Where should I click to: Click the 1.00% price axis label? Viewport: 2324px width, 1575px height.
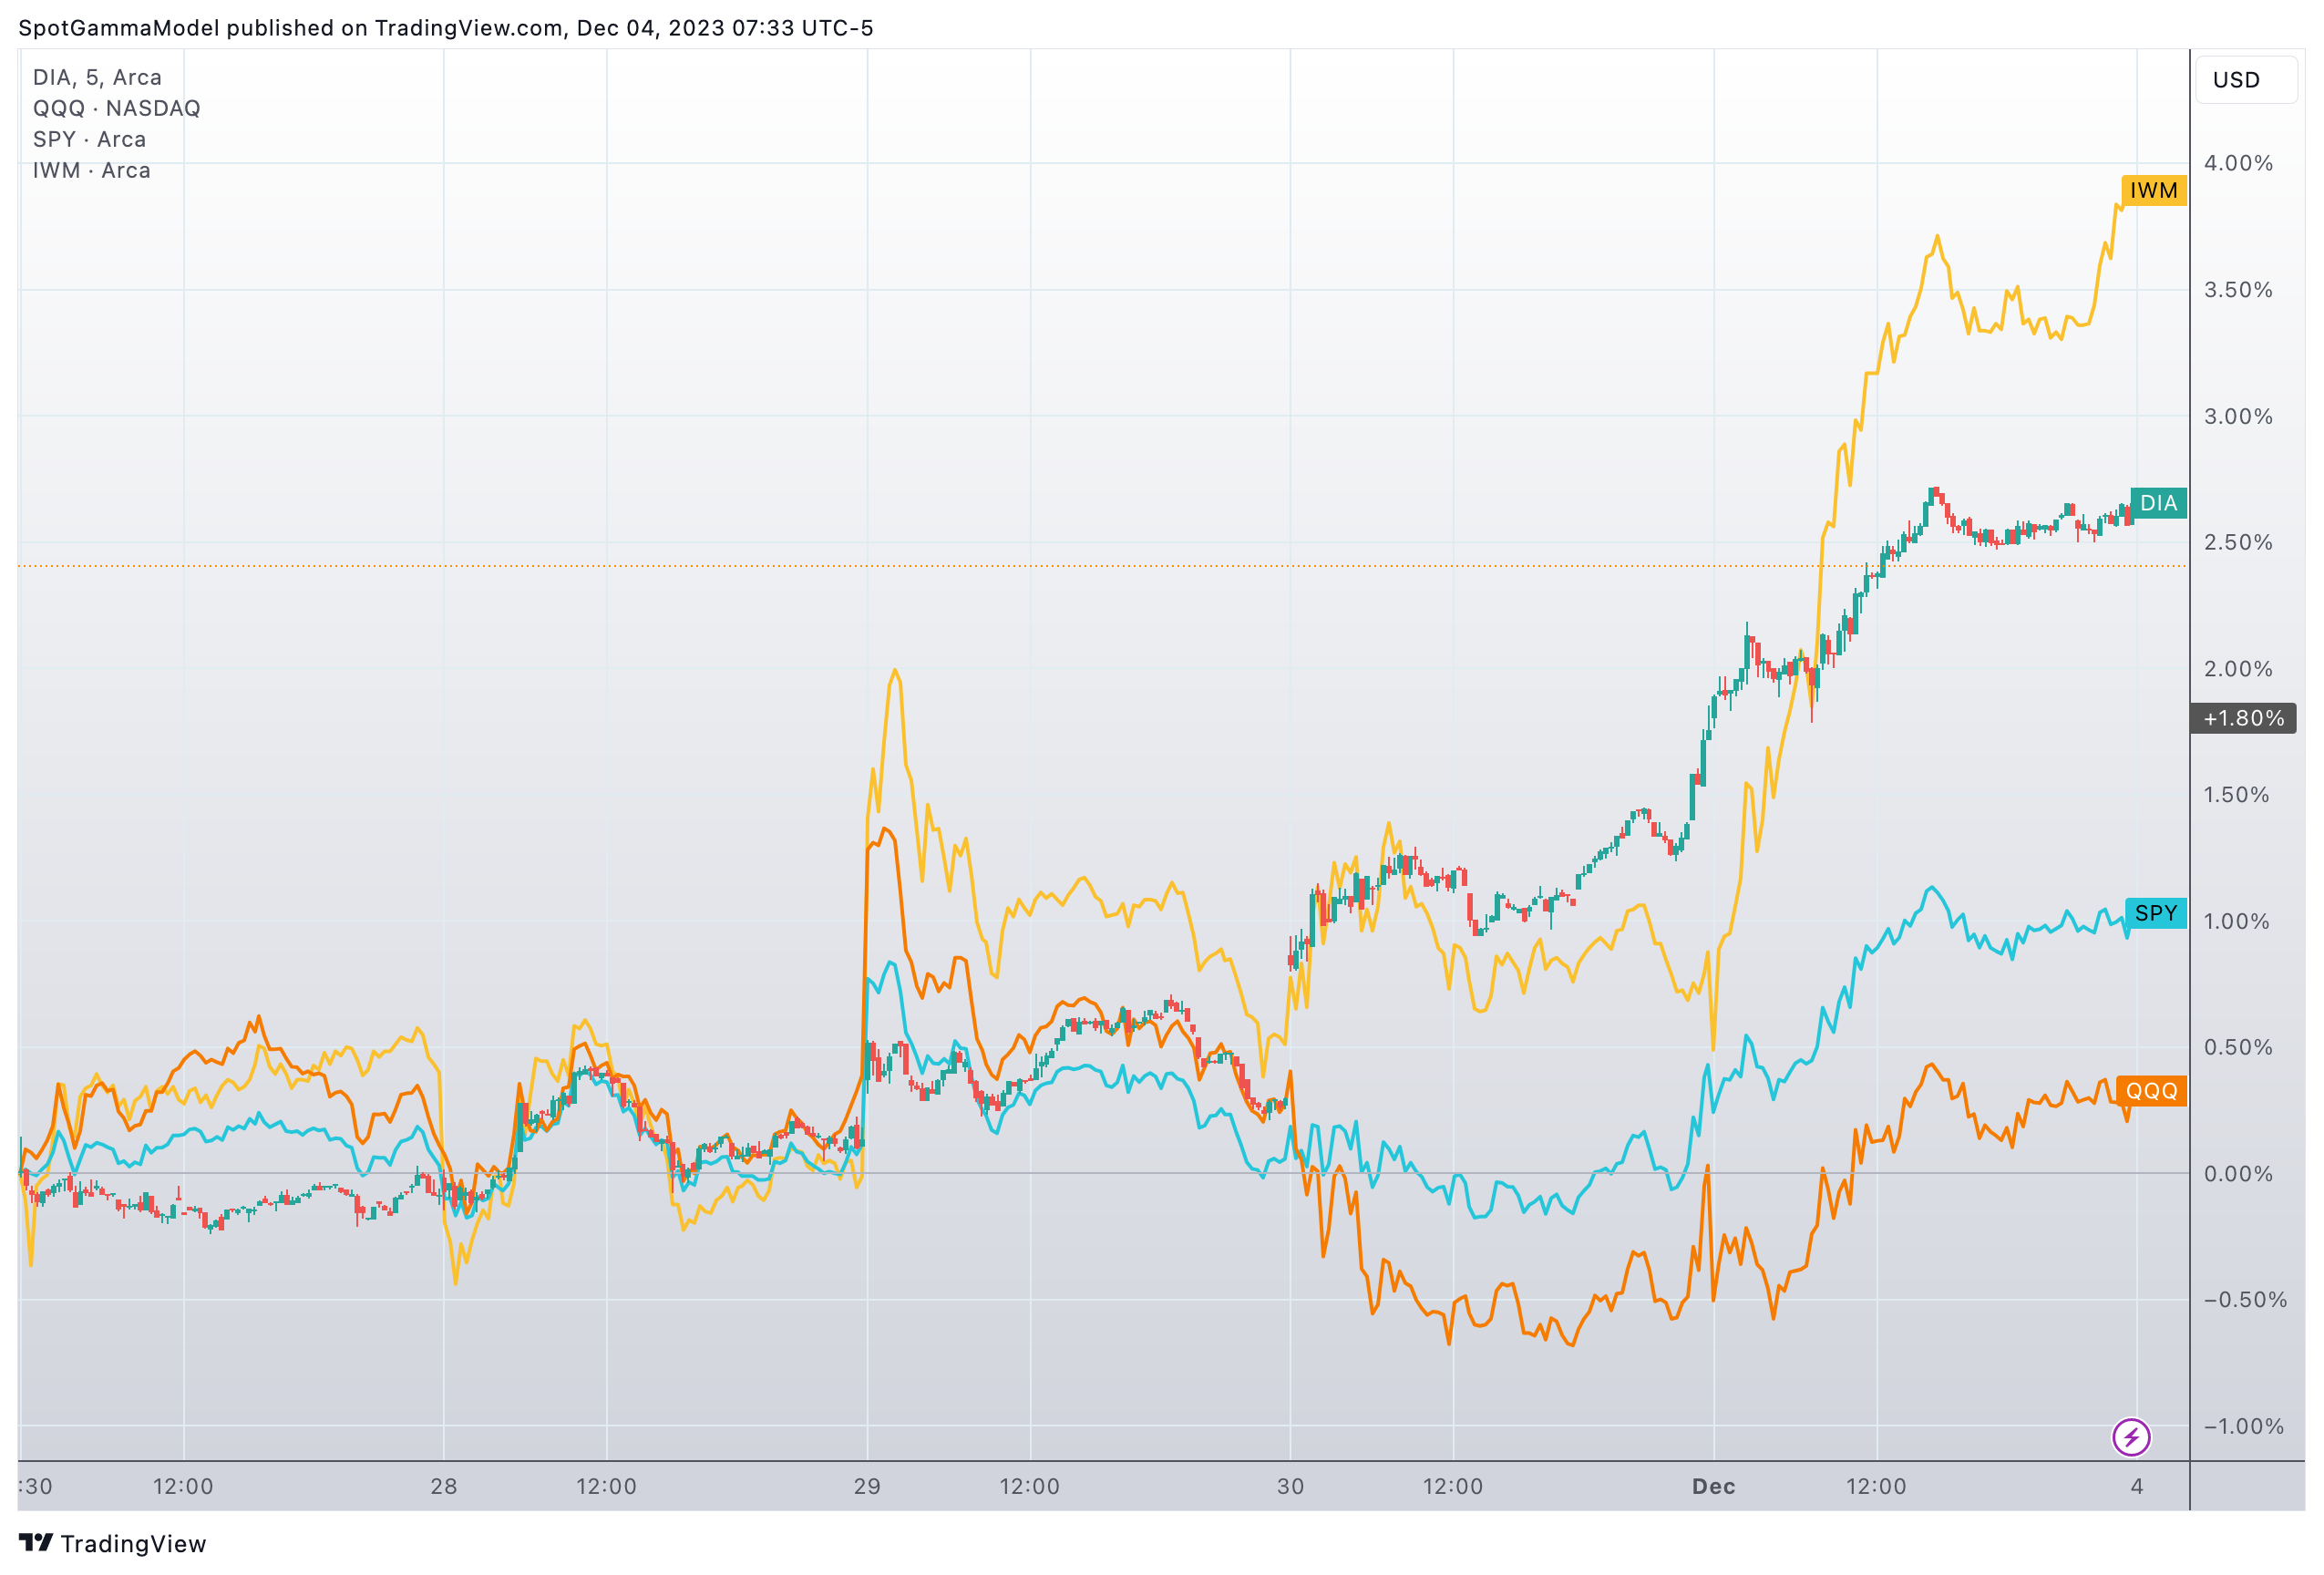tap(2238, 921)
